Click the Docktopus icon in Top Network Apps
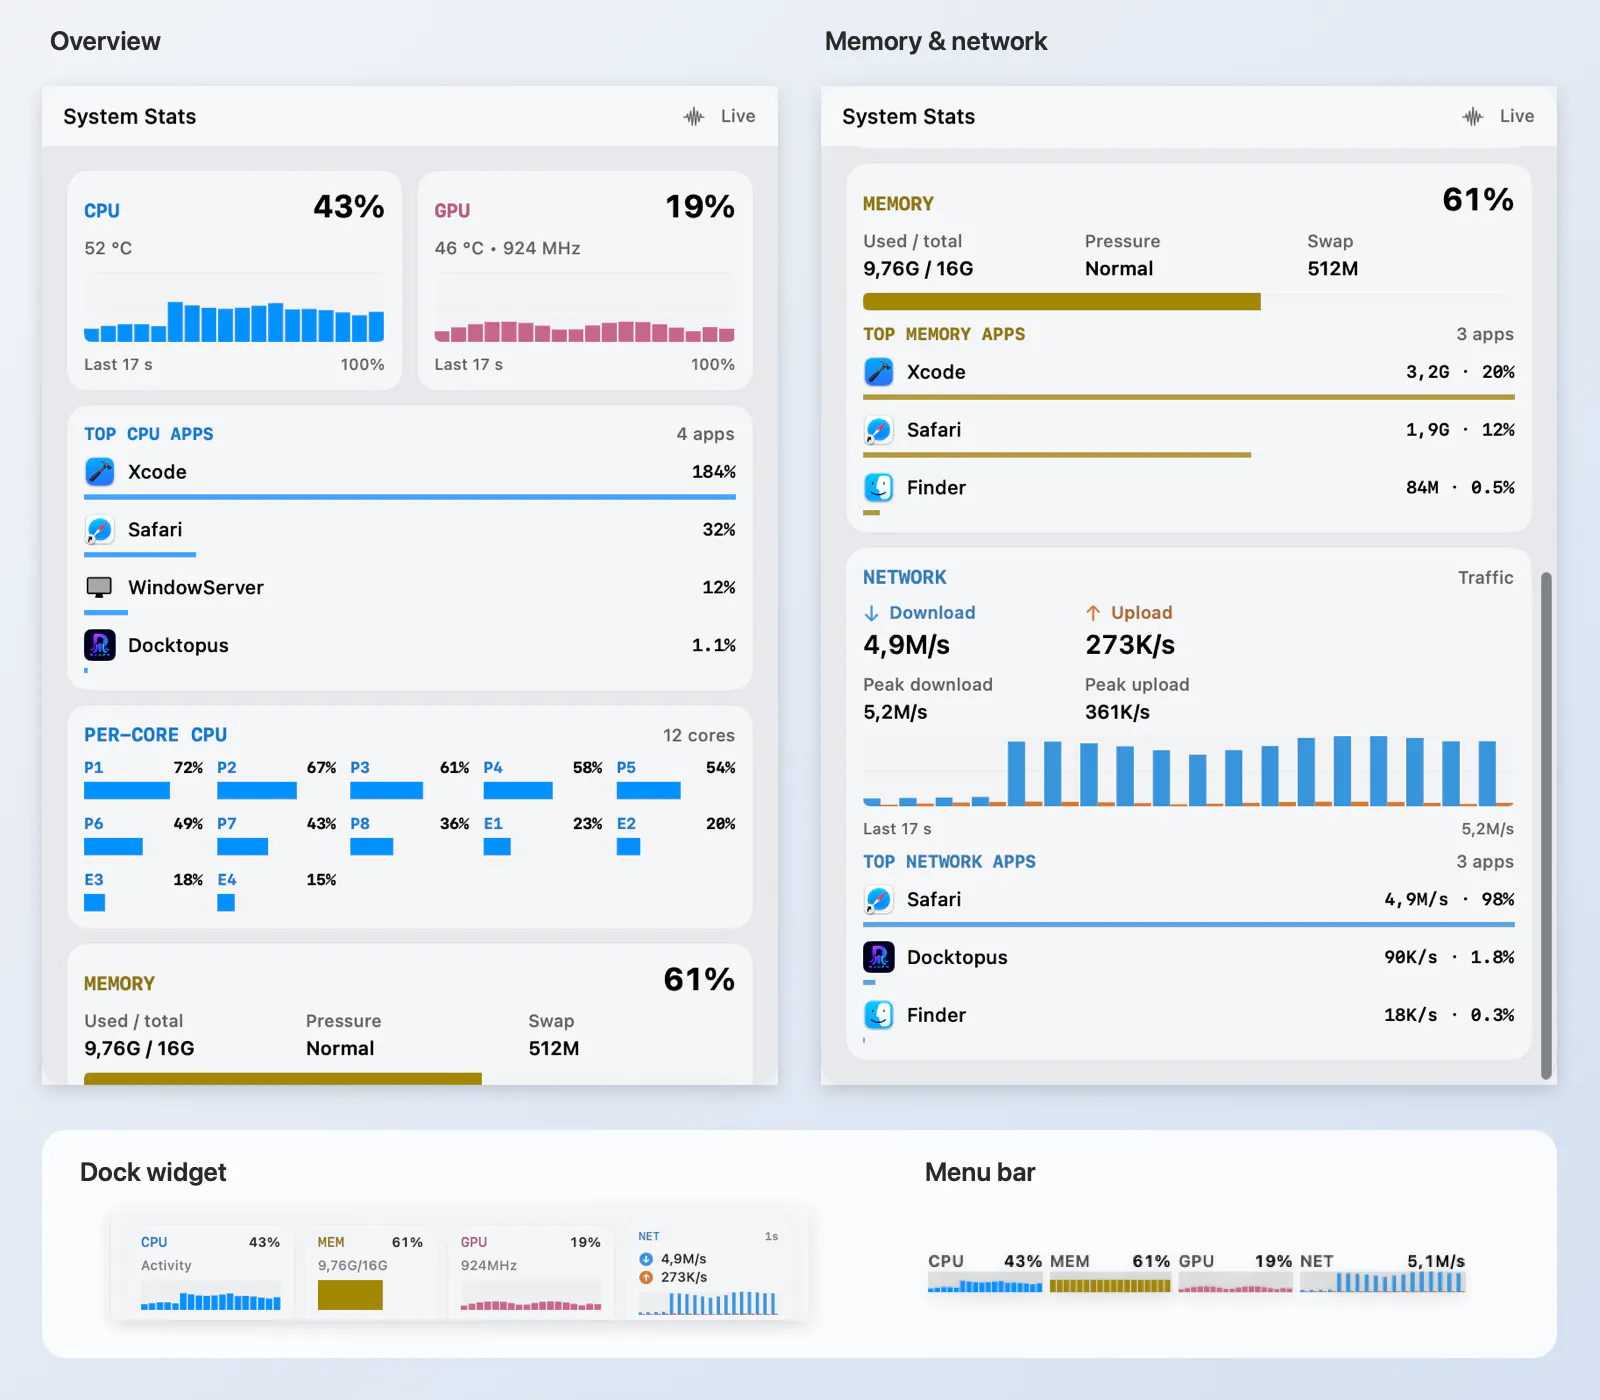Image resolution: width=1600 pixels, height=1400 pixels. tap(879, 957)
